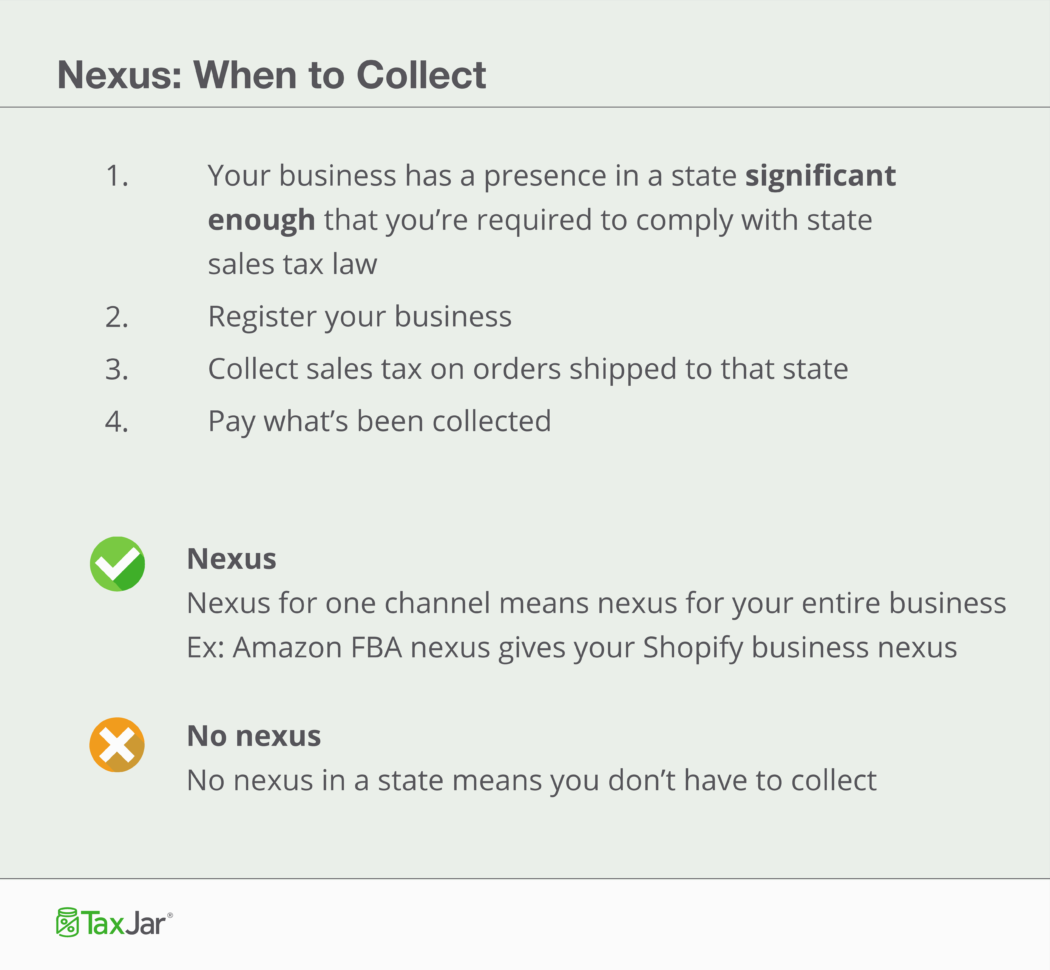Click the bold word 'enough'
Image resolution: width=1050 pixels, height=970 pixels.
click(x=261, y=220)
